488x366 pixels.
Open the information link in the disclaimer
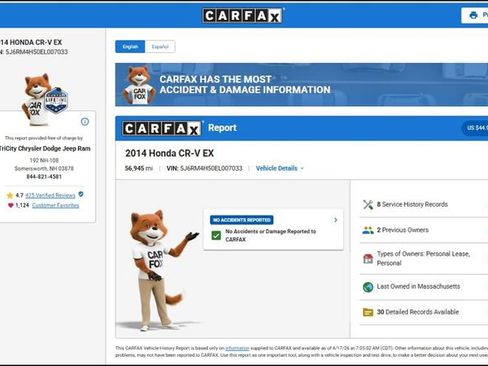[x=237, y=348]
